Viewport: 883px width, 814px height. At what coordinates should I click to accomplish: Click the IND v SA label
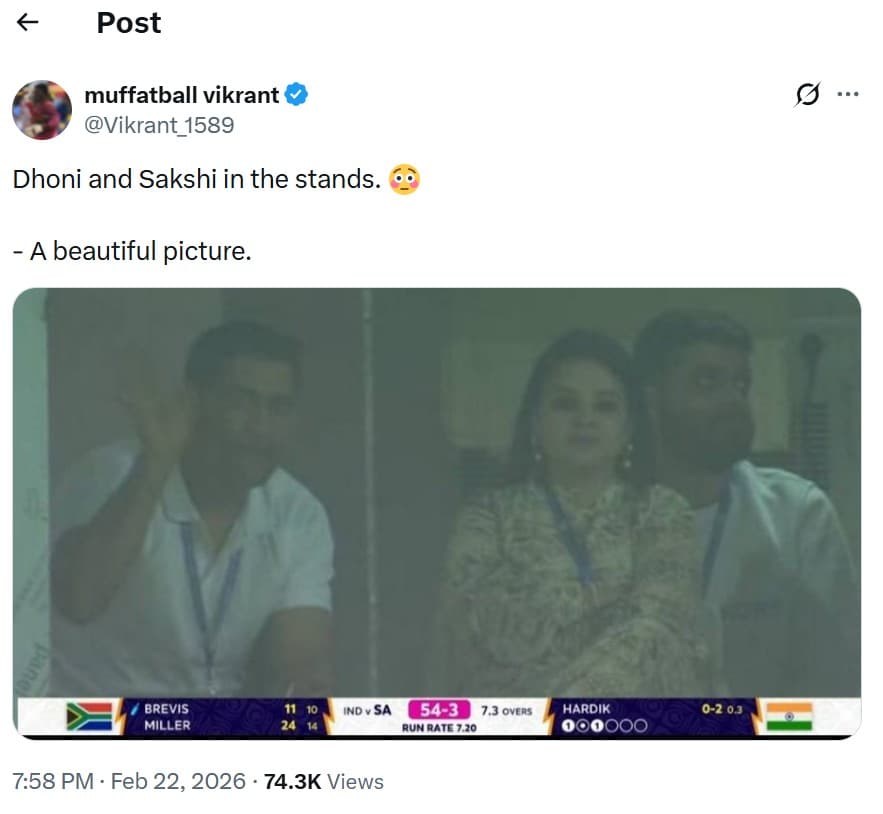(367, 711)
